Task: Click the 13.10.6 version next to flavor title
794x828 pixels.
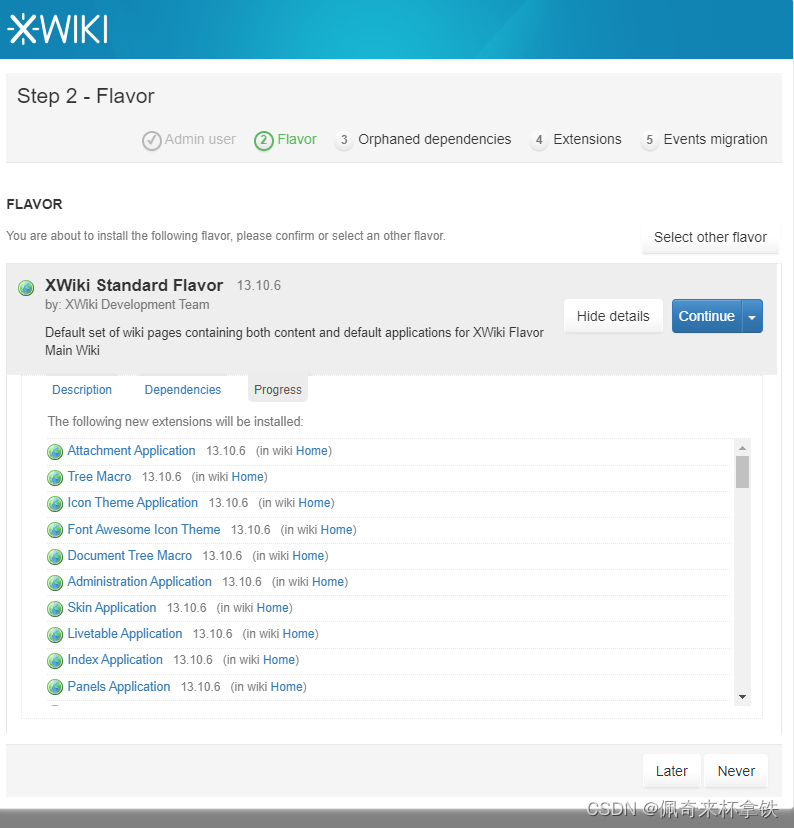Action: 259,286
